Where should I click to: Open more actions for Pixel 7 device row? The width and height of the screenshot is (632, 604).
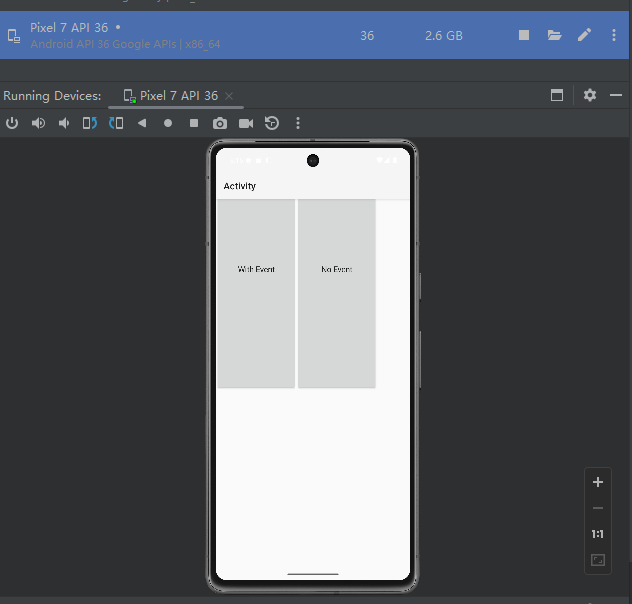[613, 35]
